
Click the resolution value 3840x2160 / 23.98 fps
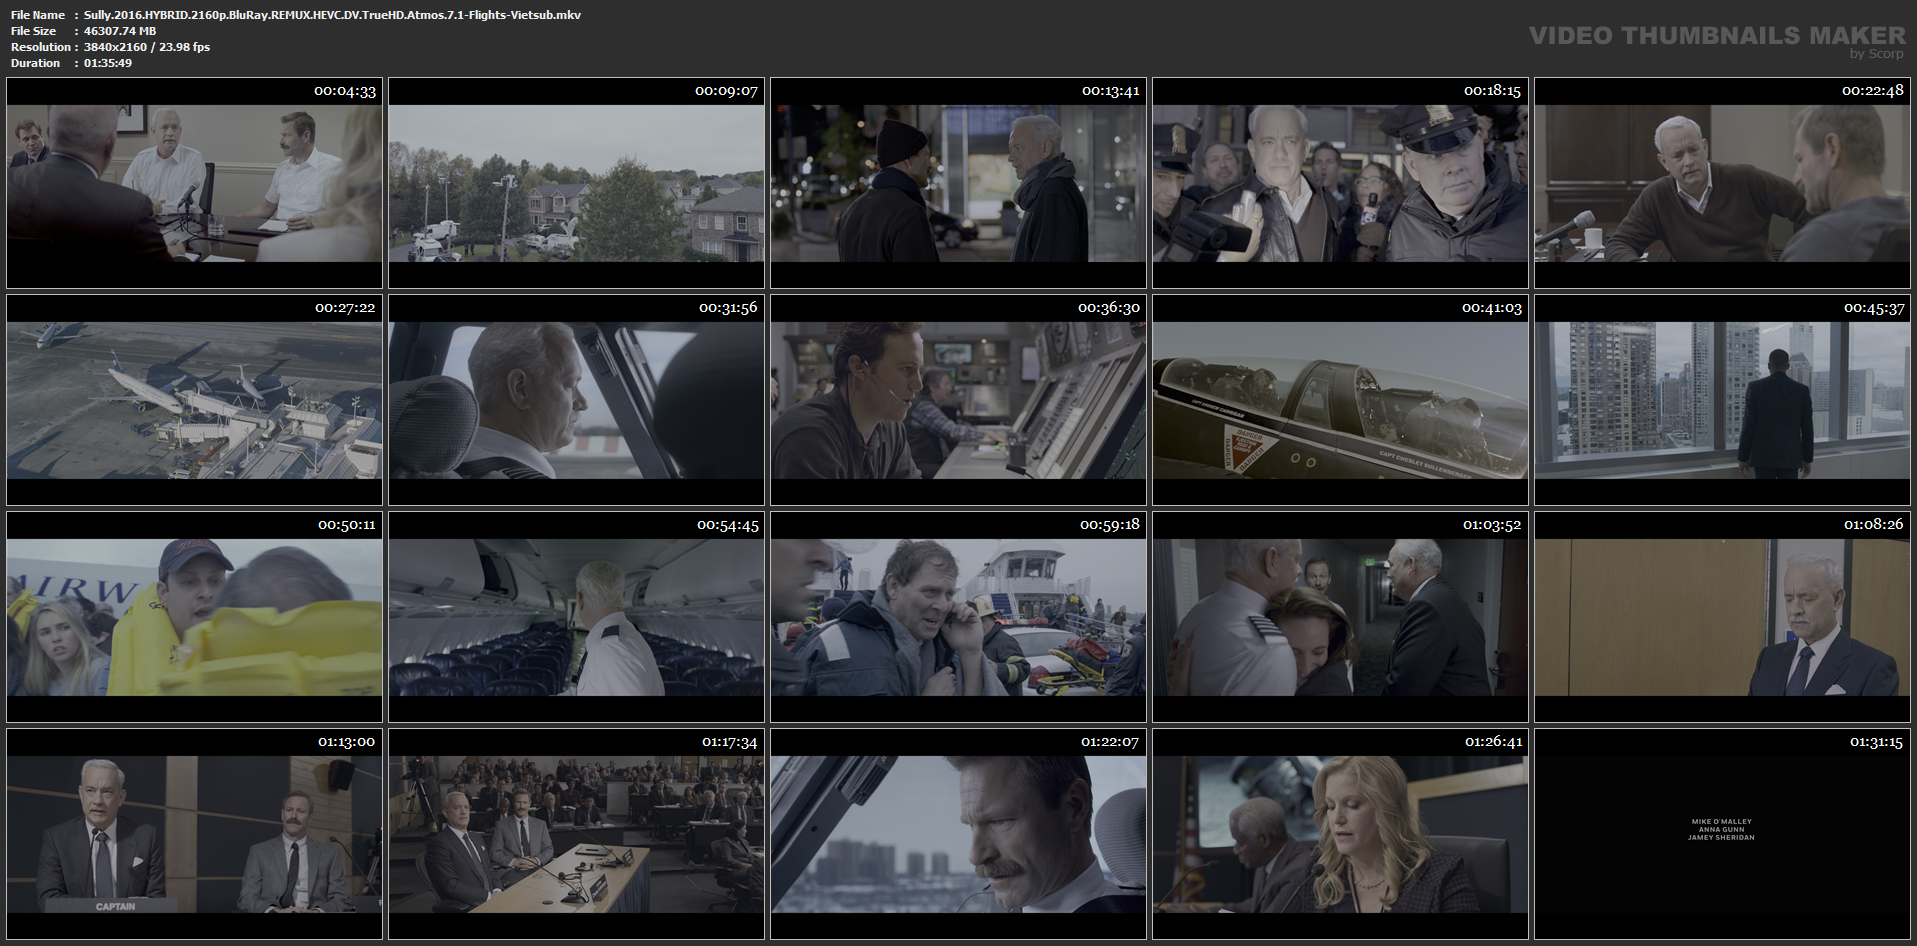tap(147, 47)
